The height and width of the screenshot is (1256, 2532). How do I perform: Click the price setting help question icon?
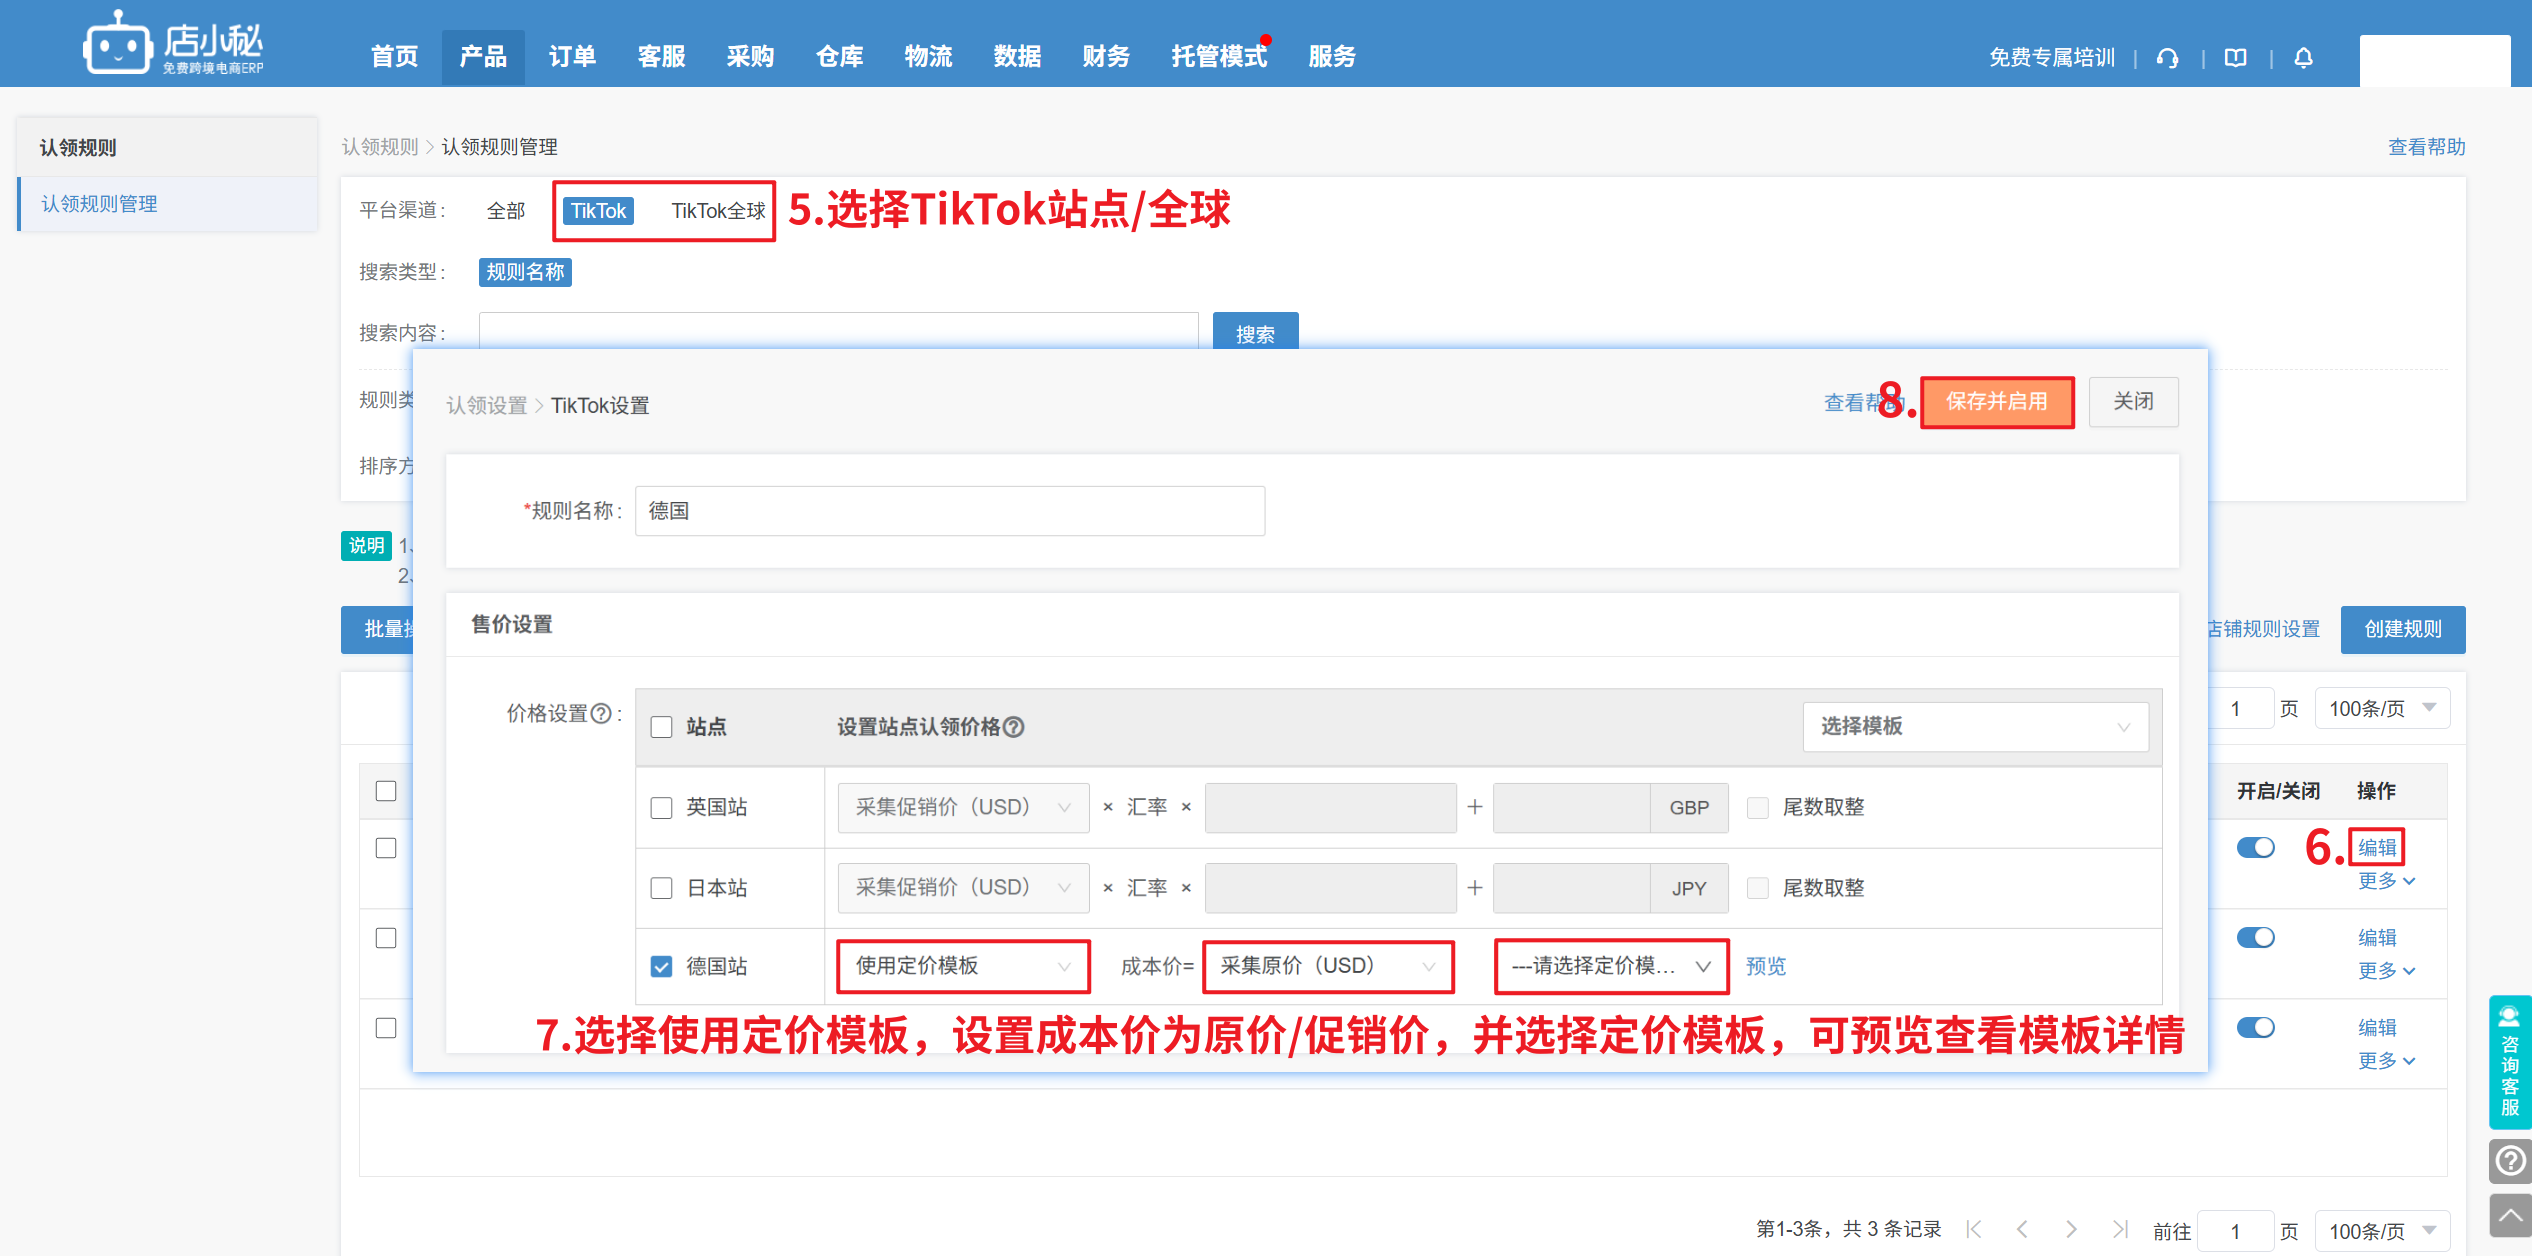[x=601, y=713]
